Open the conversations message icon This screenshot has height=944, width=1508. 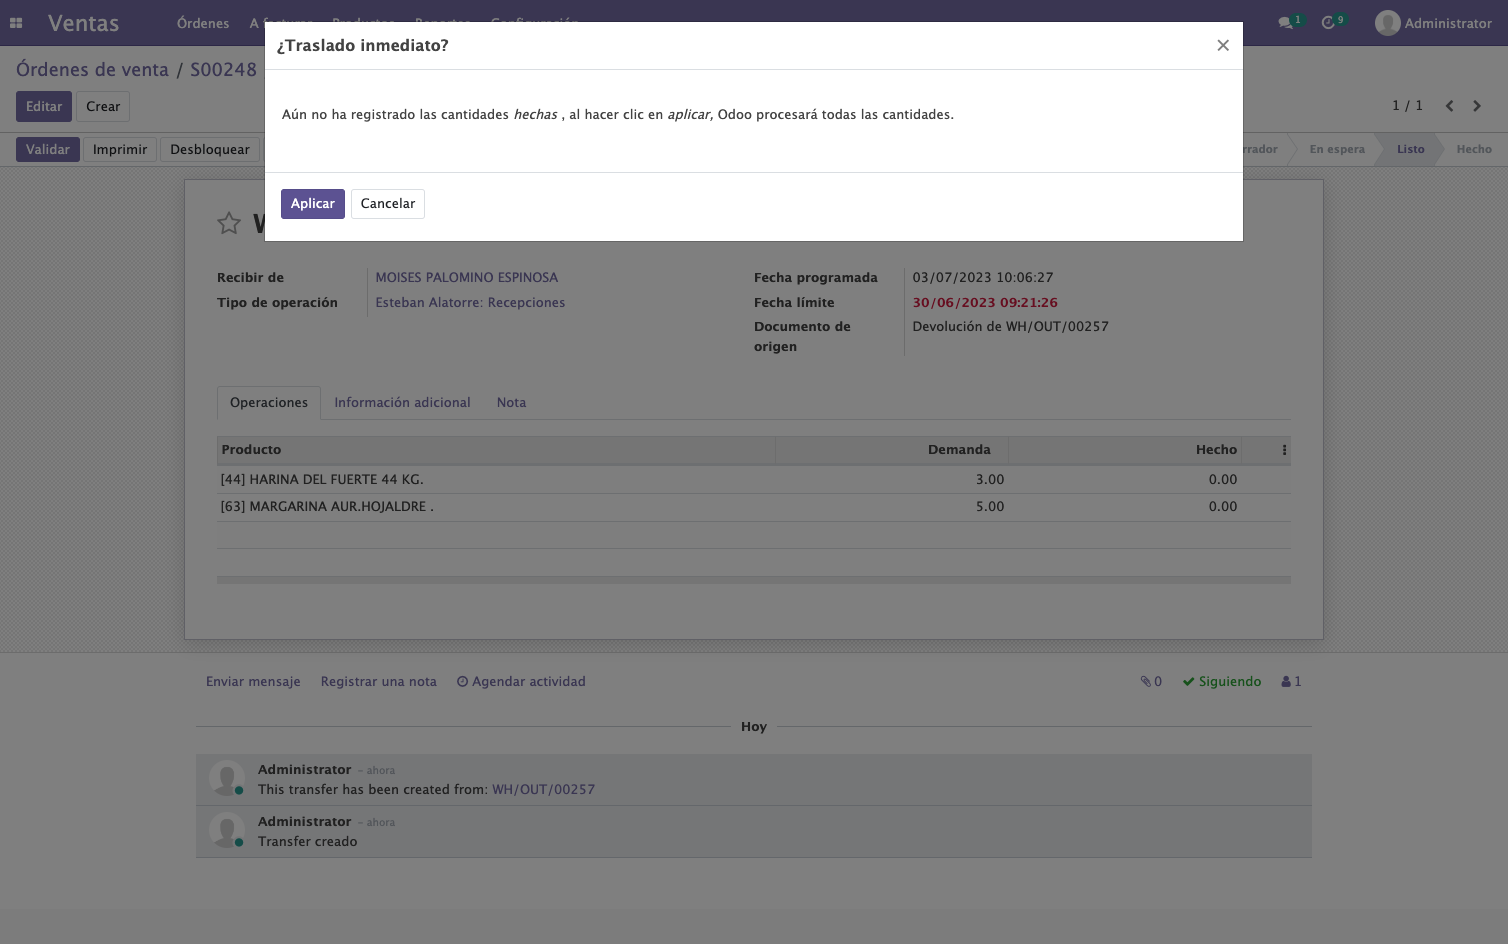[x=1285, y=23]
